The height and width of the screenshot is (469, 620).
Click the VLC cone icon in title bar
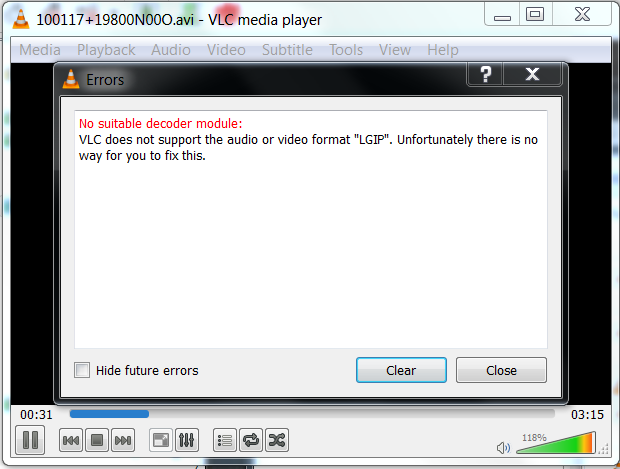coord(21,19)
